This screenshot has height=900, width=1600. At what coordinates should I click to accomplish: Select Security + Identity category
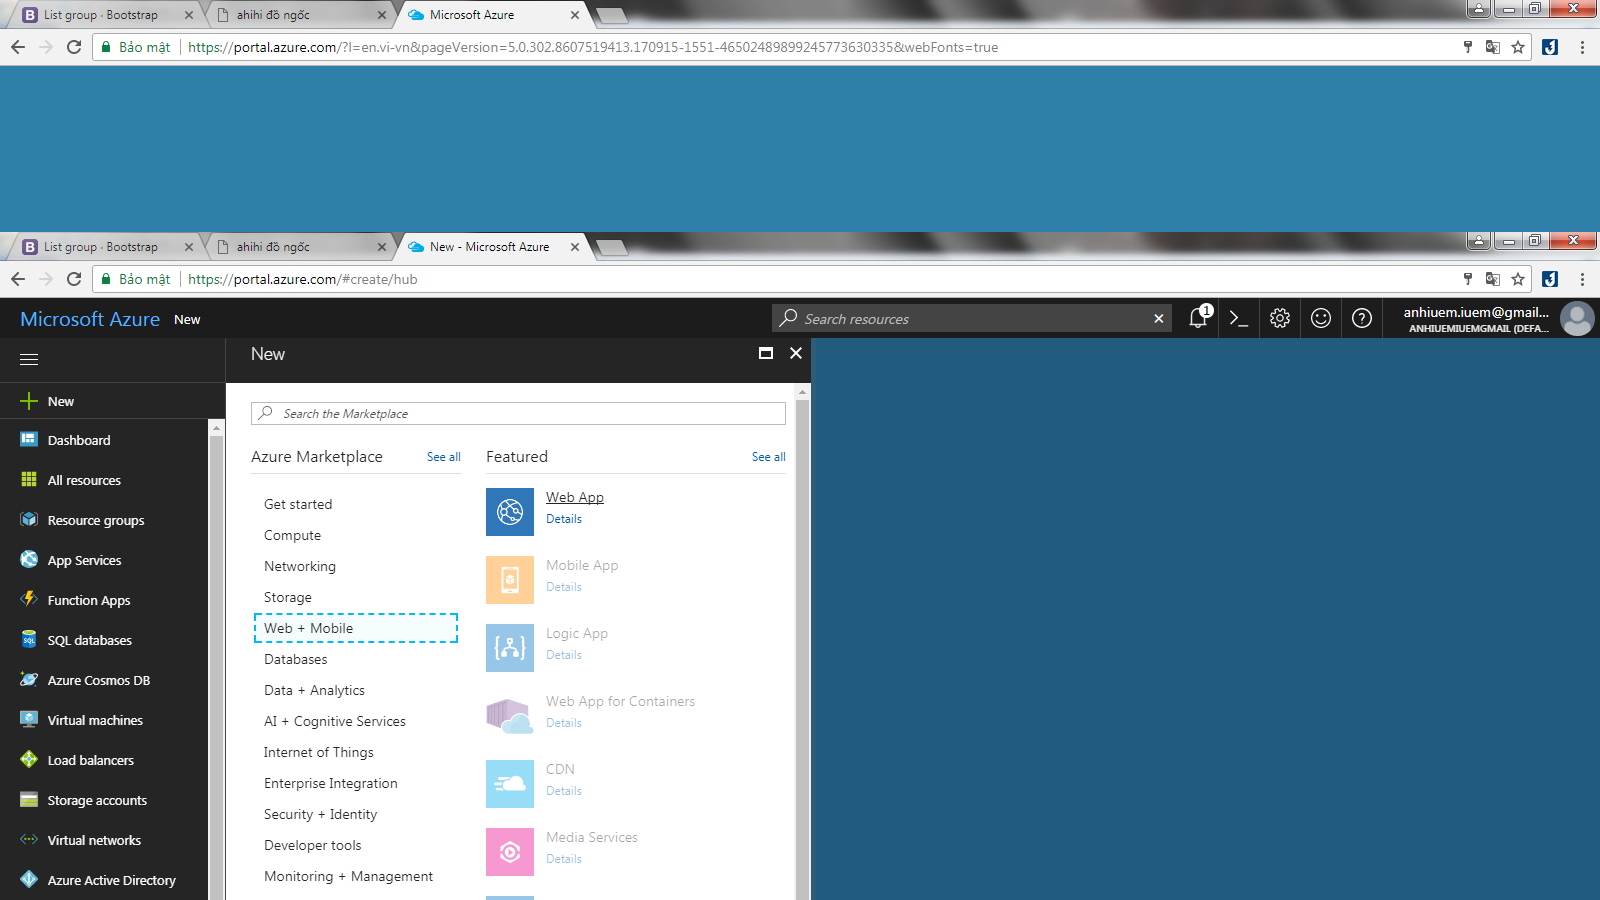(x=321, y=814)
